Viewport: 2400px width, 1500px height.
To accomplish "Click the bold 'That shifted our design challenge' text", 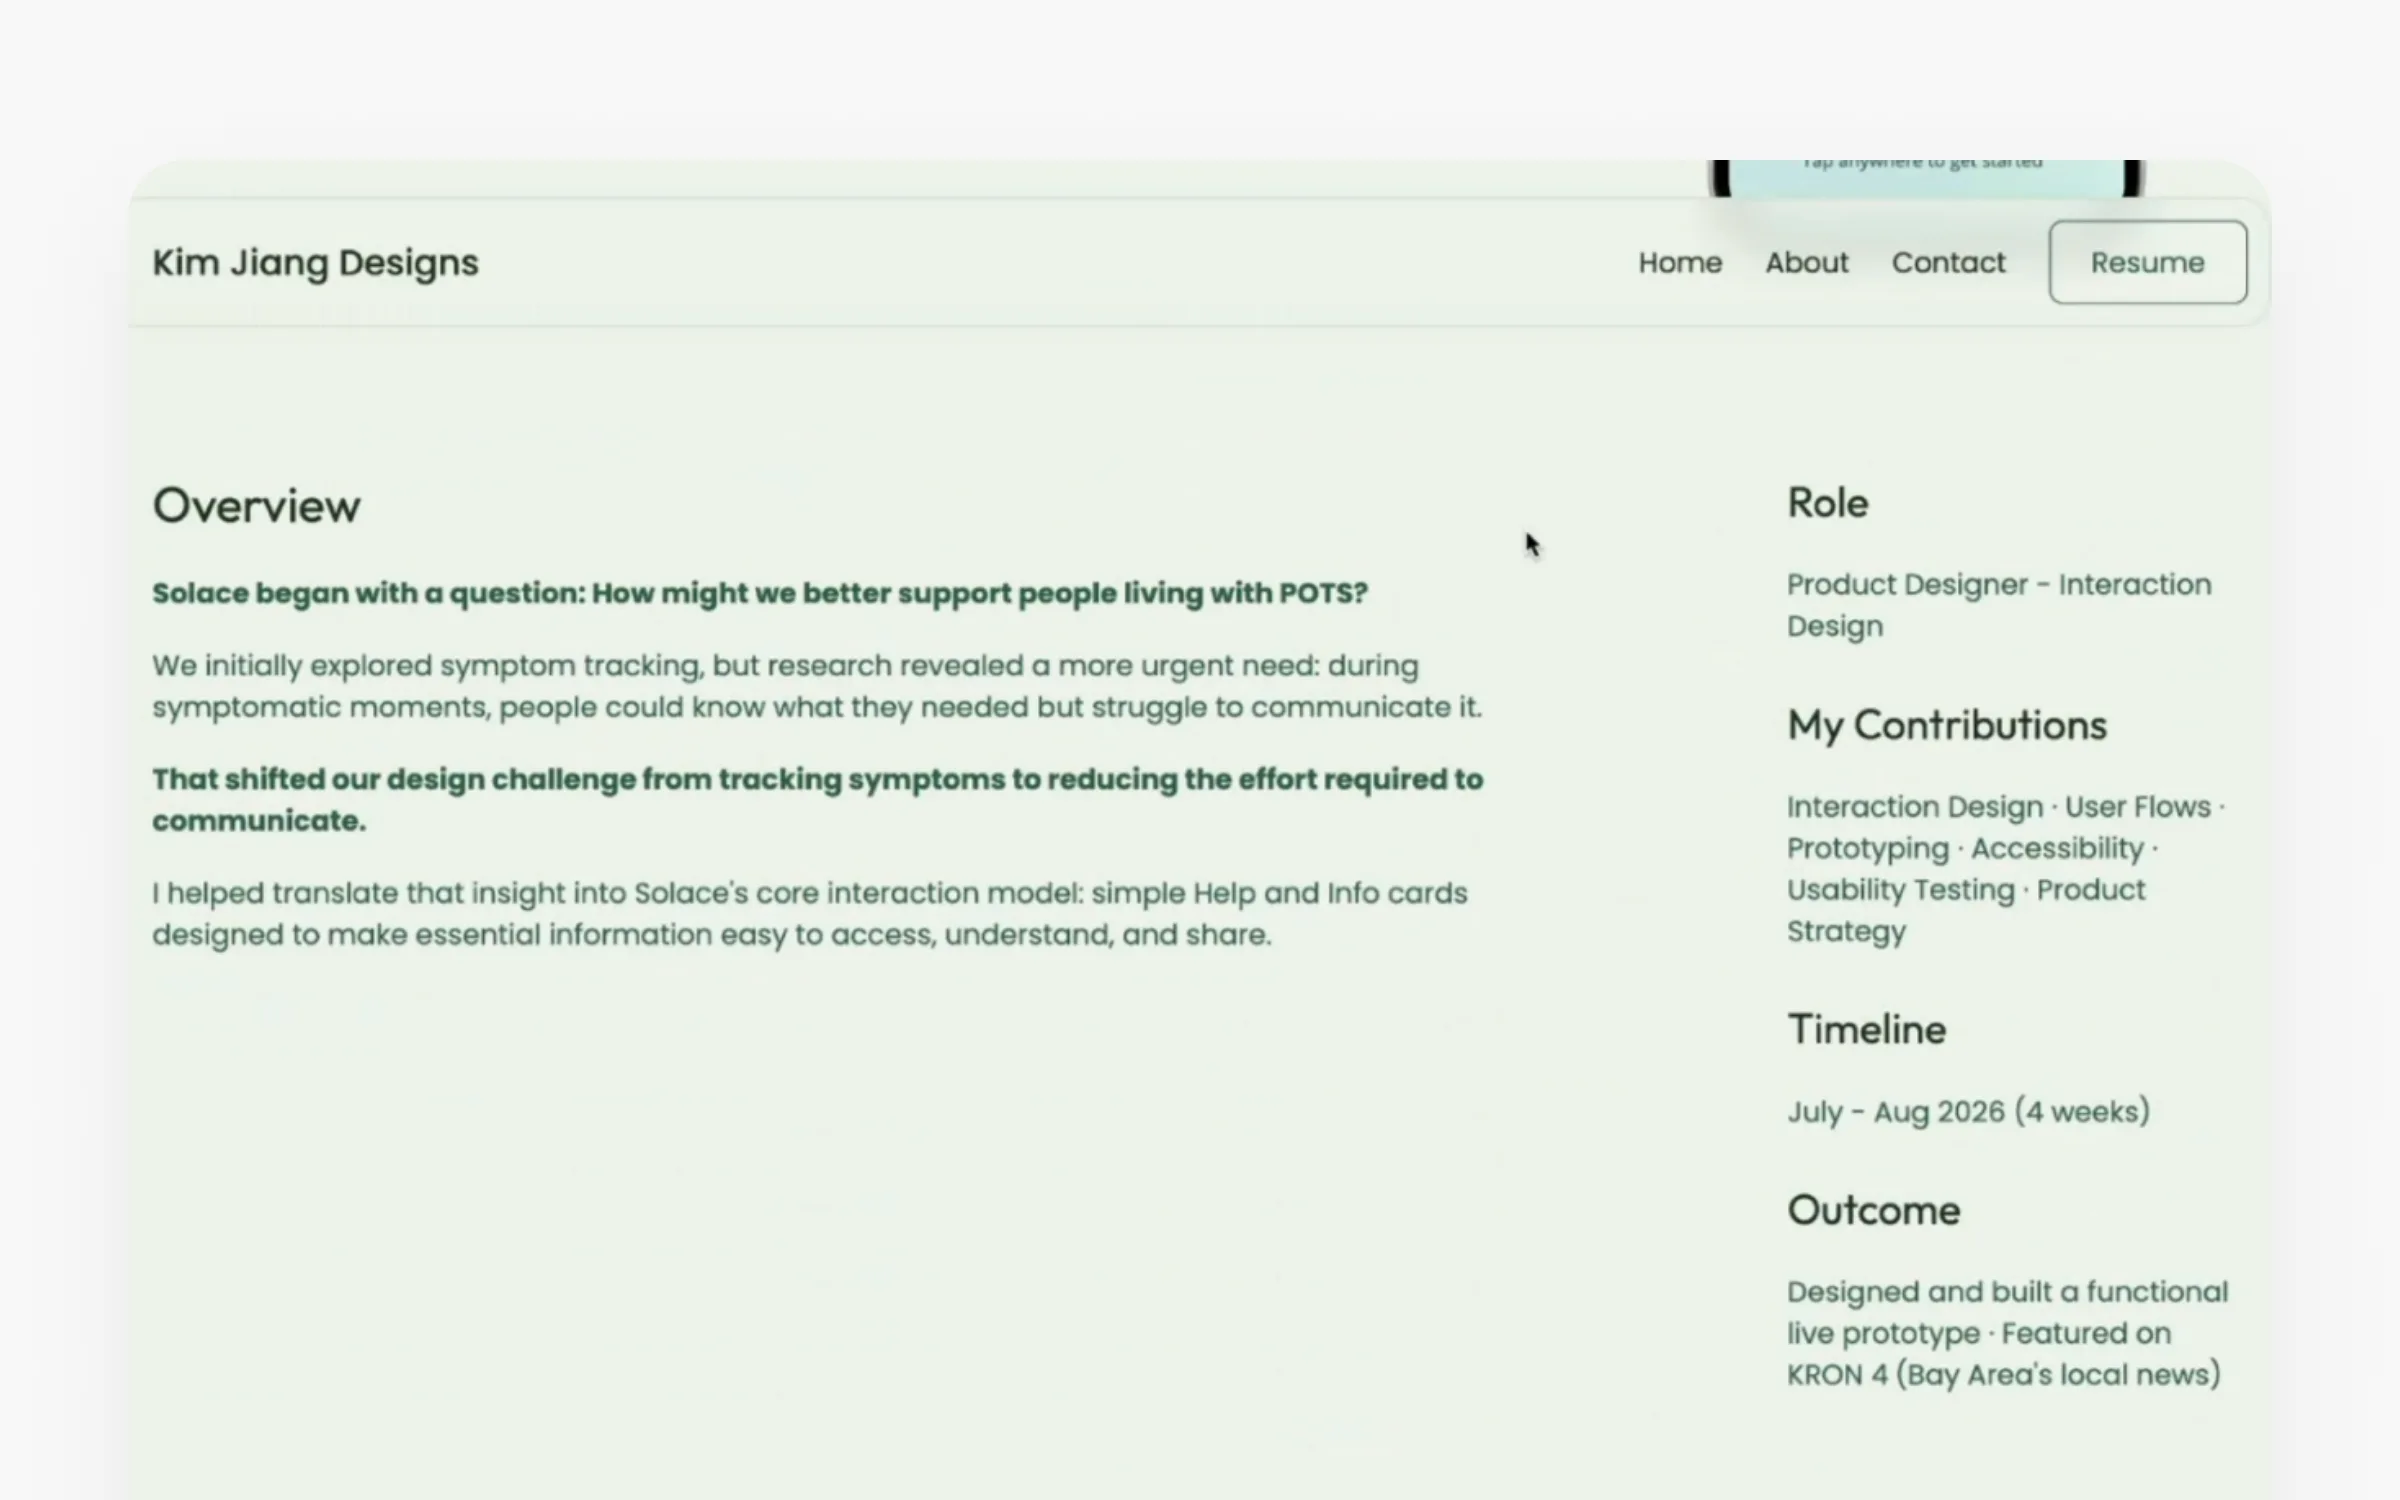I will coord(817,800).
